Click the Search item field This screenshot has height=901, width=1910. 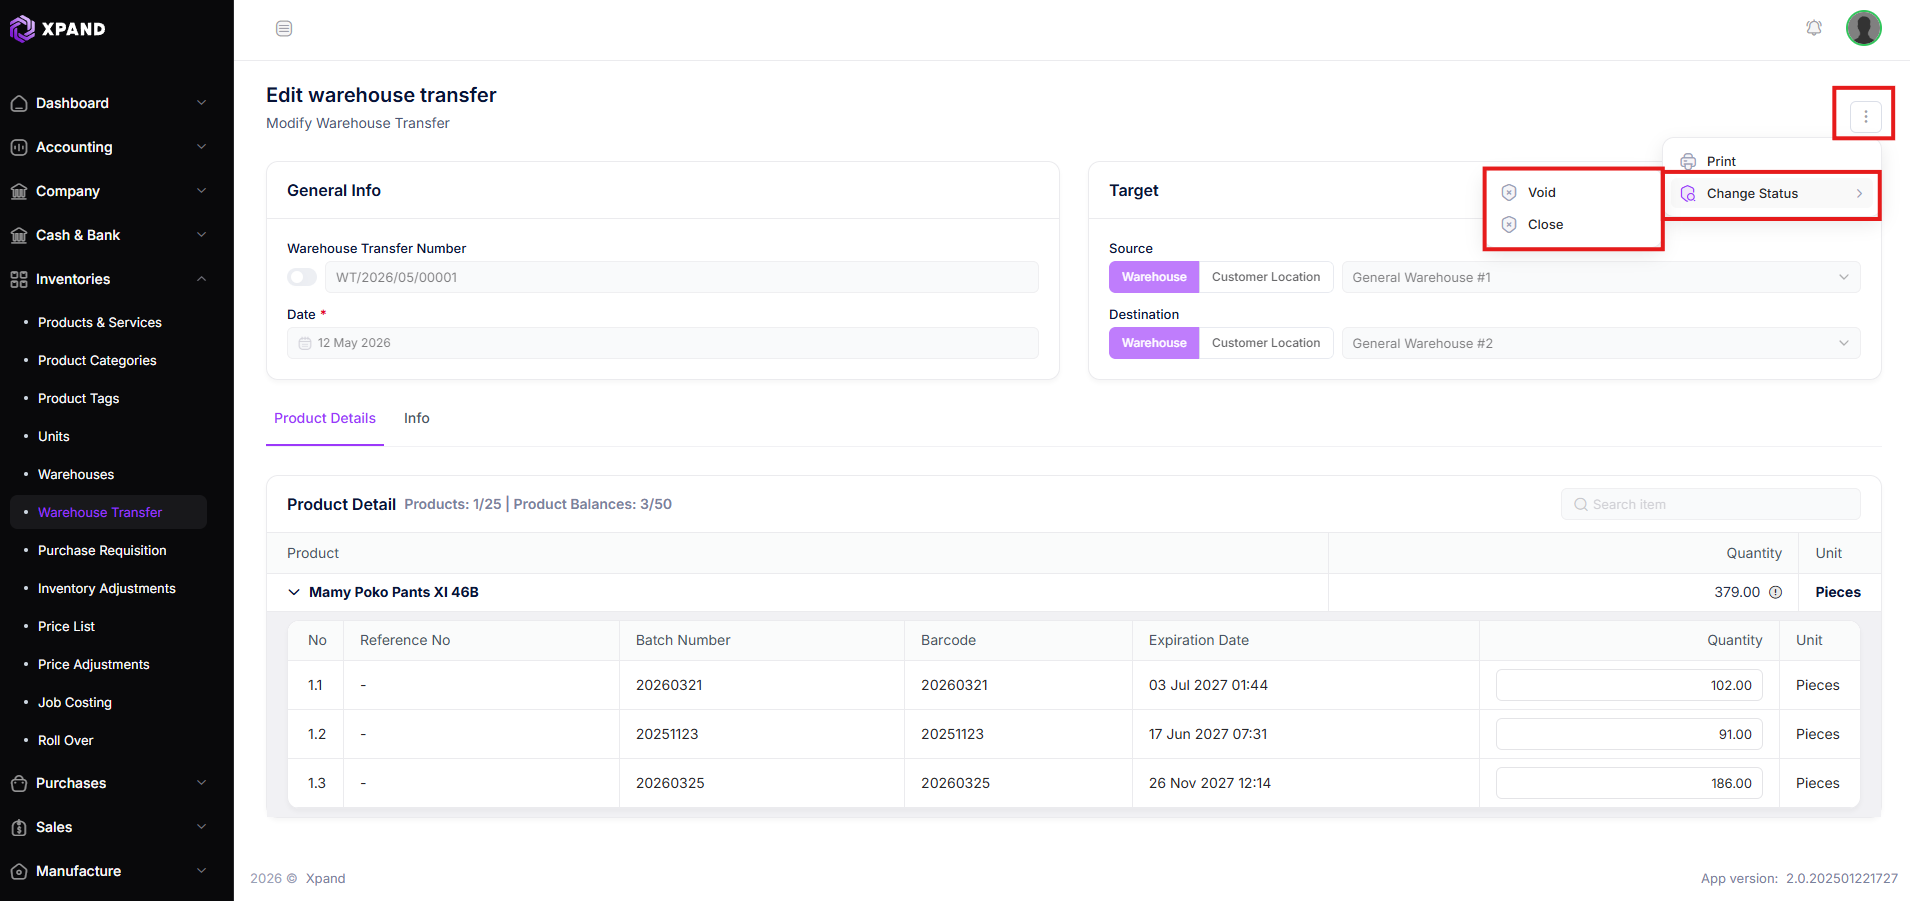1711,504
